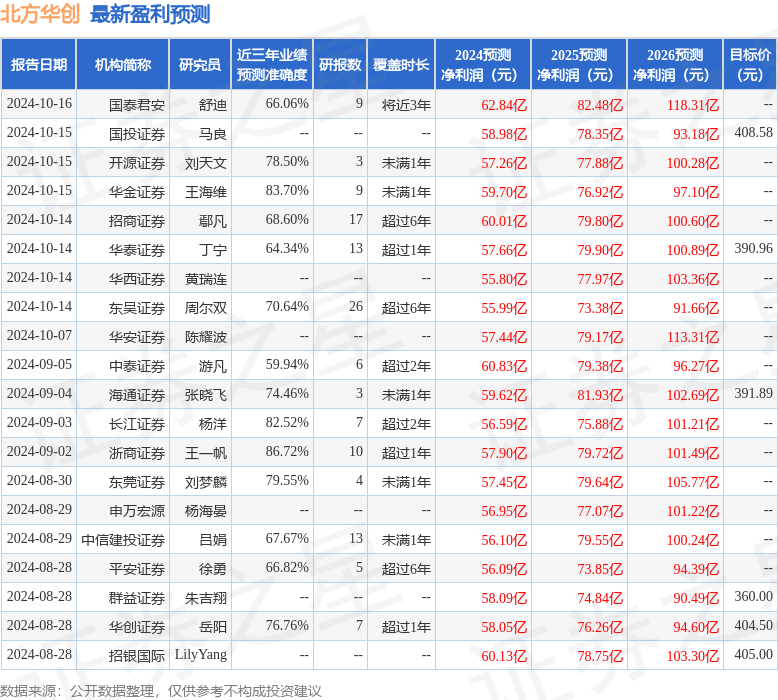
Task: Click target price 405.00
Action: coord(754,654)
